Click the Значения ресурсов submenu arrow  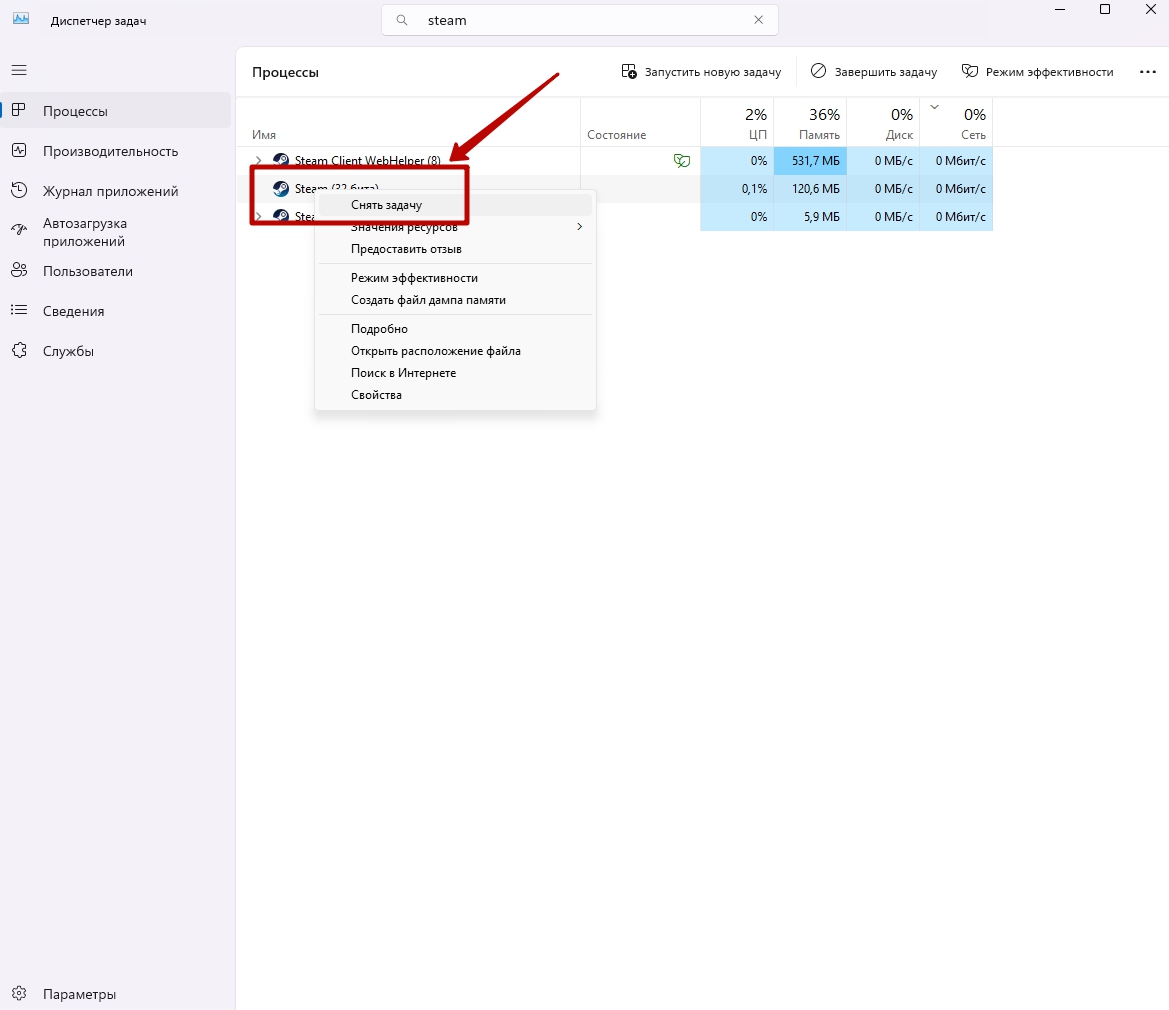(579, 227)
